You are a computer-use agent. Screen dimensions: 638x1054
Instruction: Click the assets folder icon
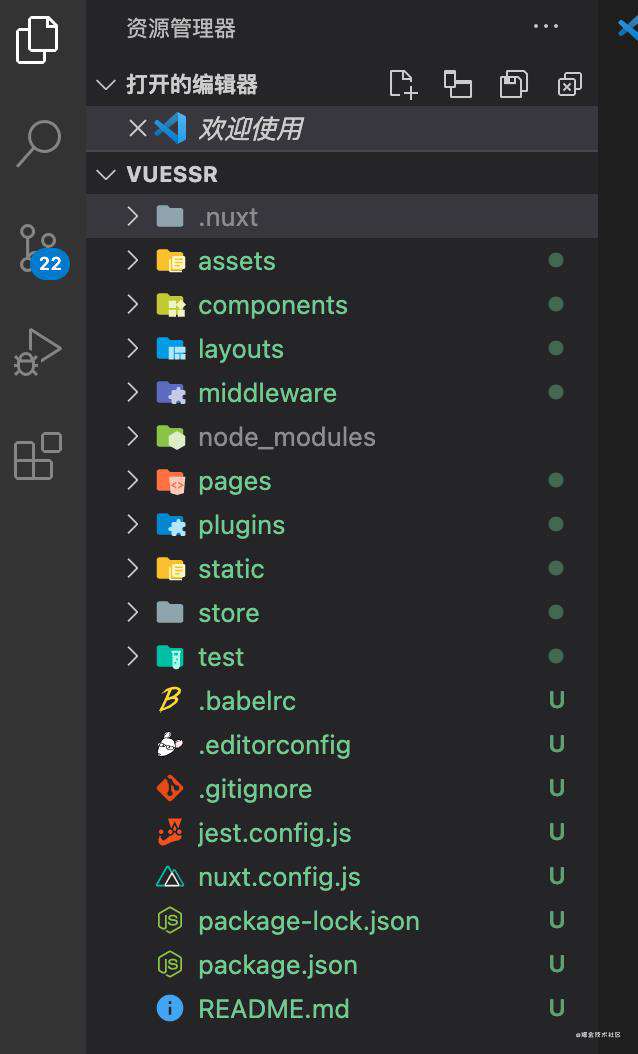pyautogui.click(x=171, y=260)
